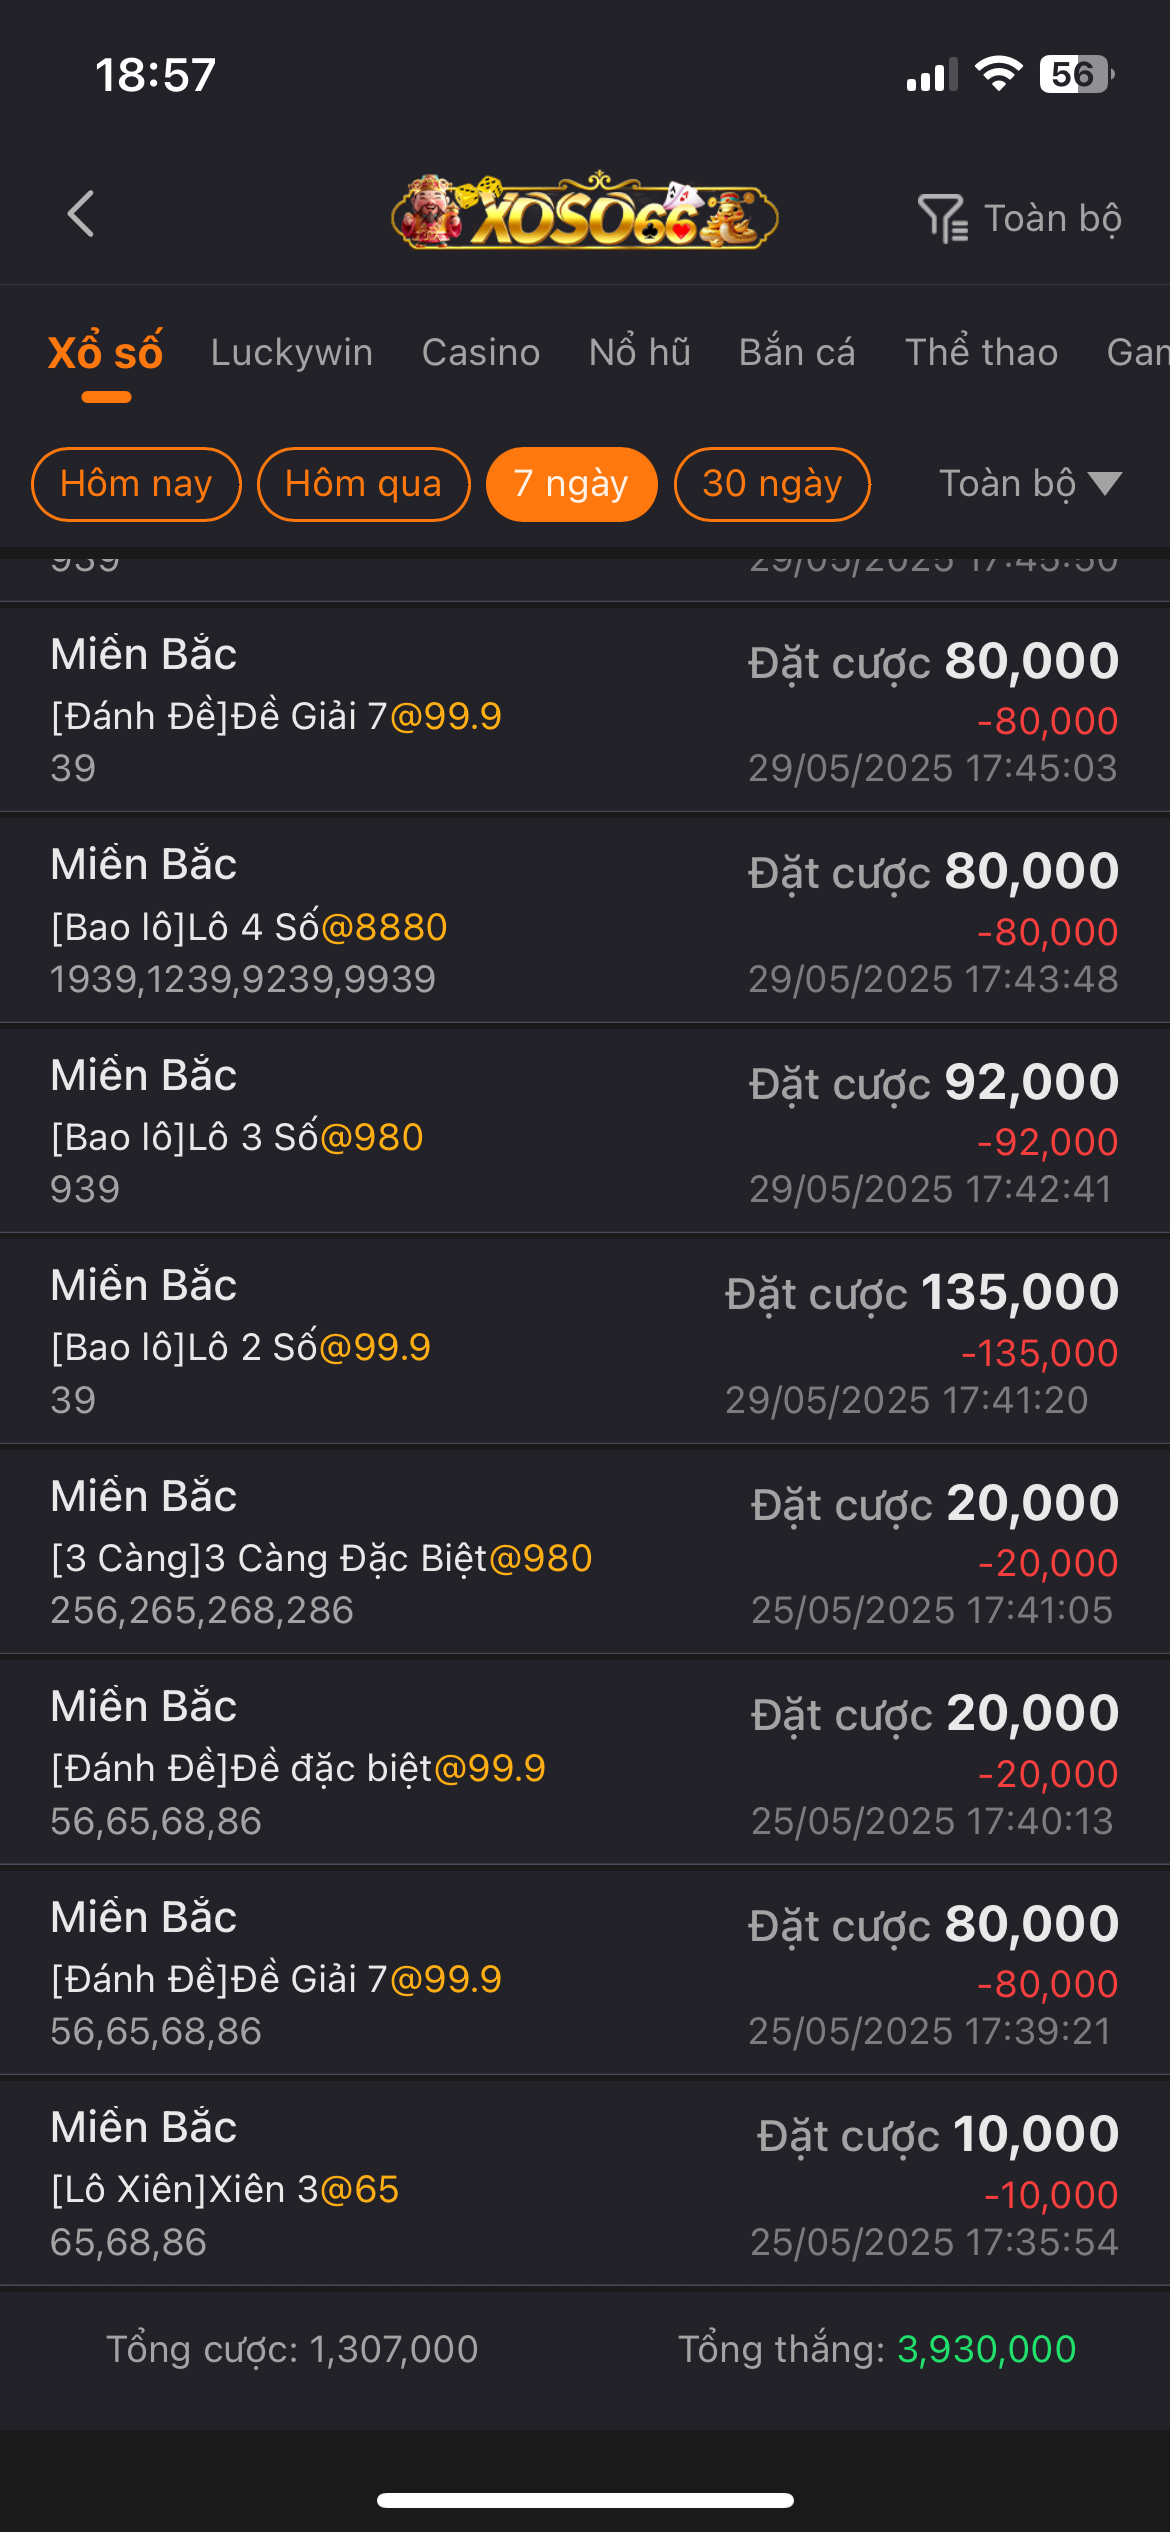This screenshot has width=1170, height=2532.
Task: Go to the Thể thao tab
Action: click(x=981, y=352)
